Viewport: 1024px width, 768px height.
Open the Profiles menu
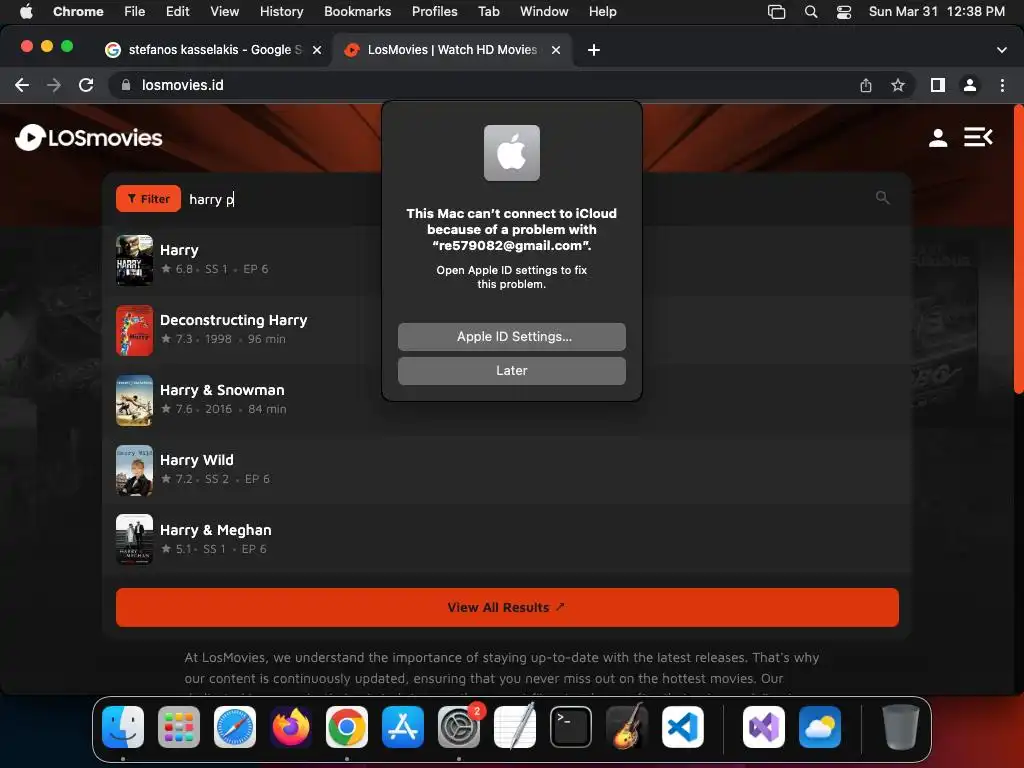coord(434,12)
